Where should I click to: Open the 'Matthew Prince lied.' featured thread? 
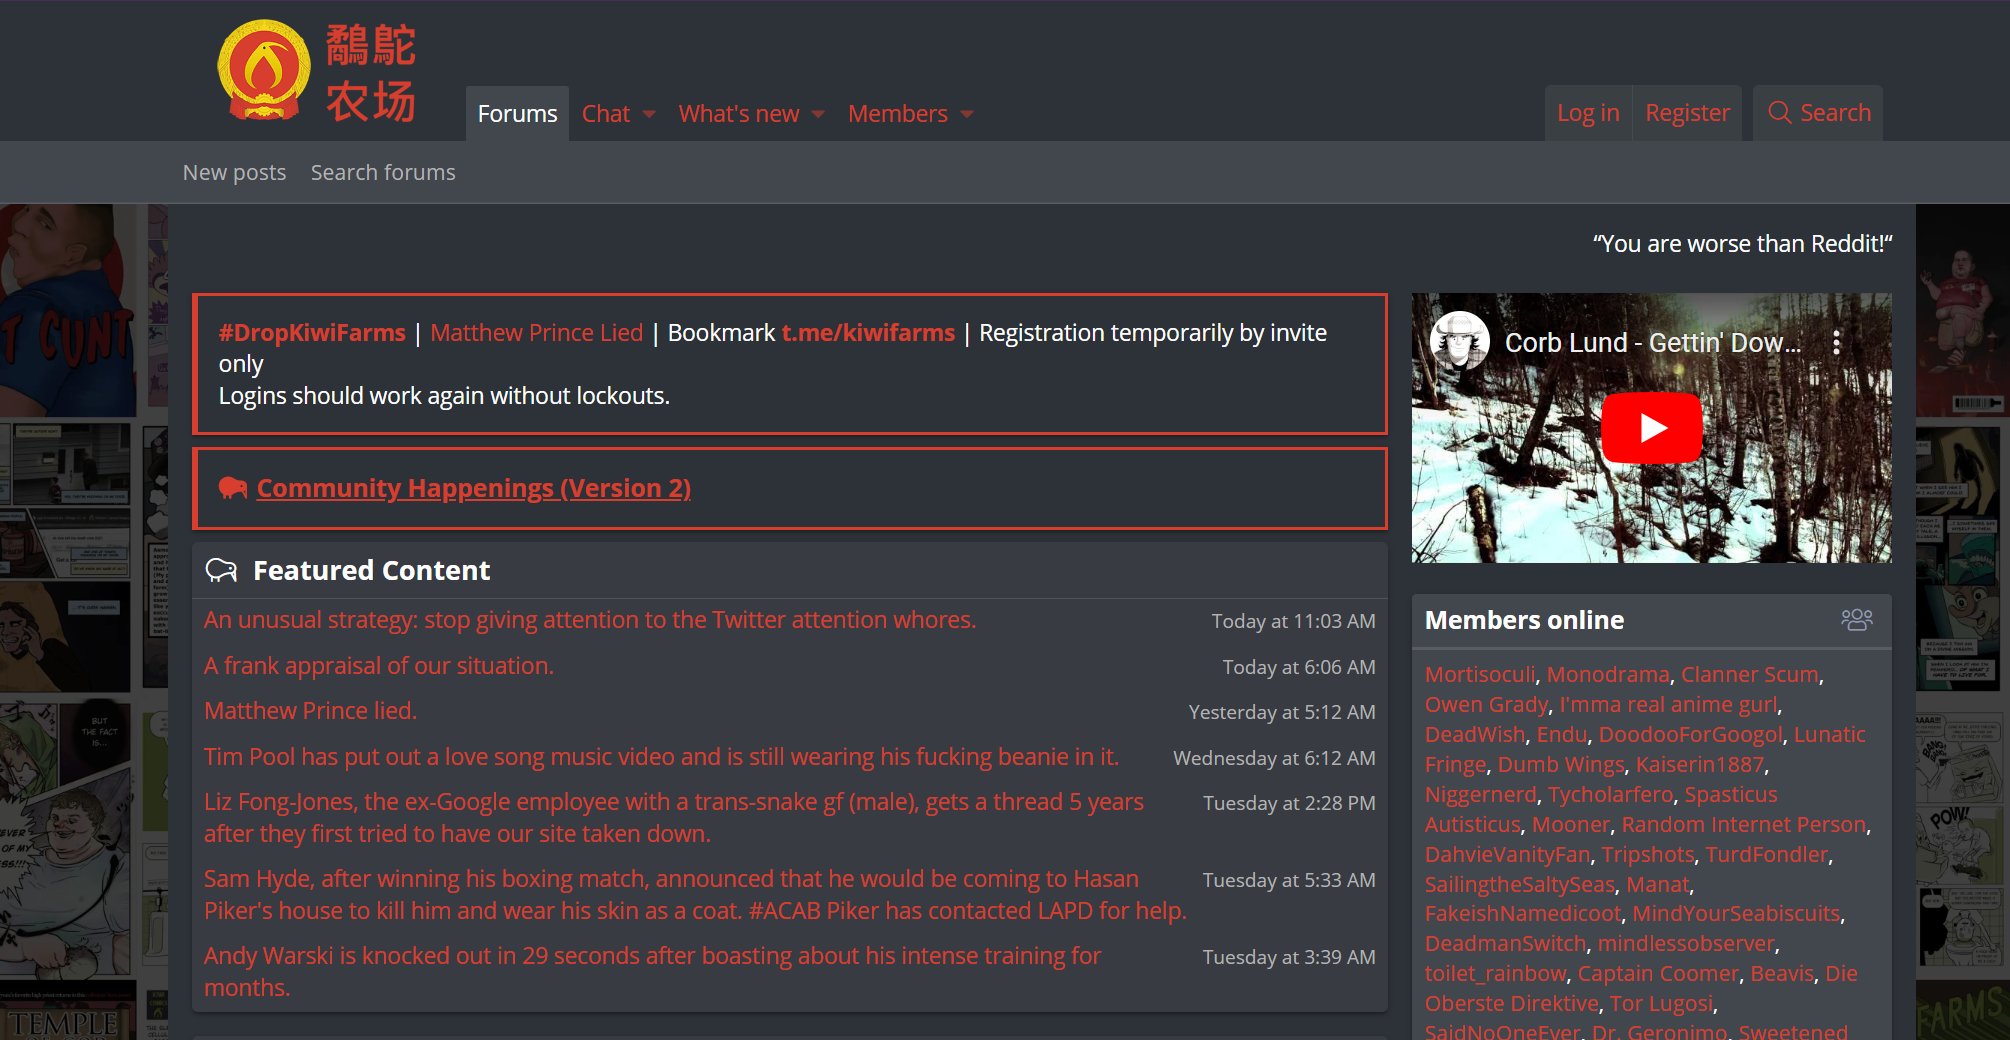[310, 711]
